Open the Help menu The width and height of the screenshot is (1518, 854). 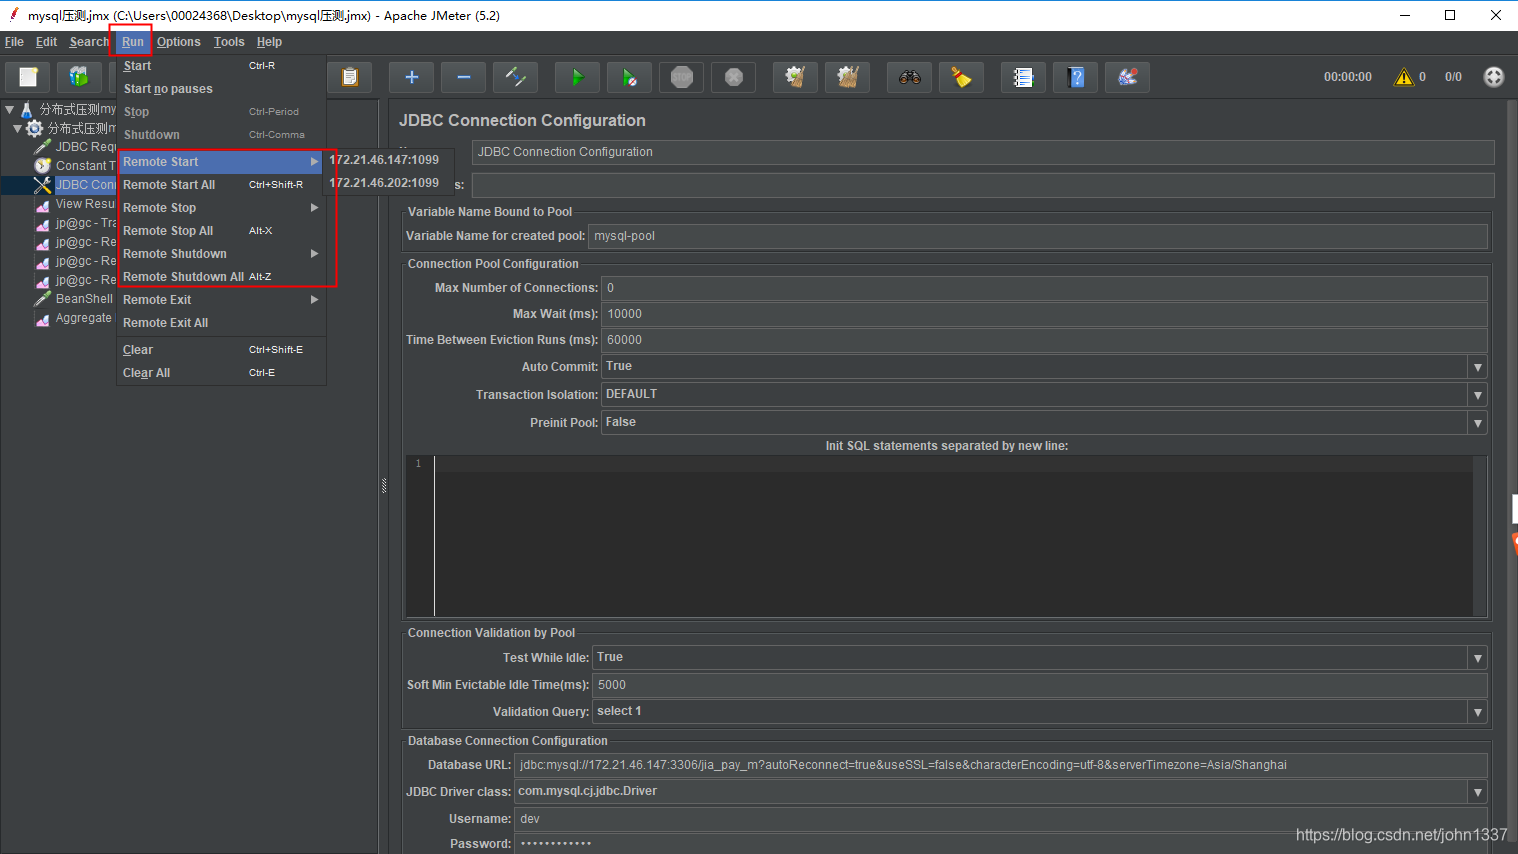(x=269, y=42)
